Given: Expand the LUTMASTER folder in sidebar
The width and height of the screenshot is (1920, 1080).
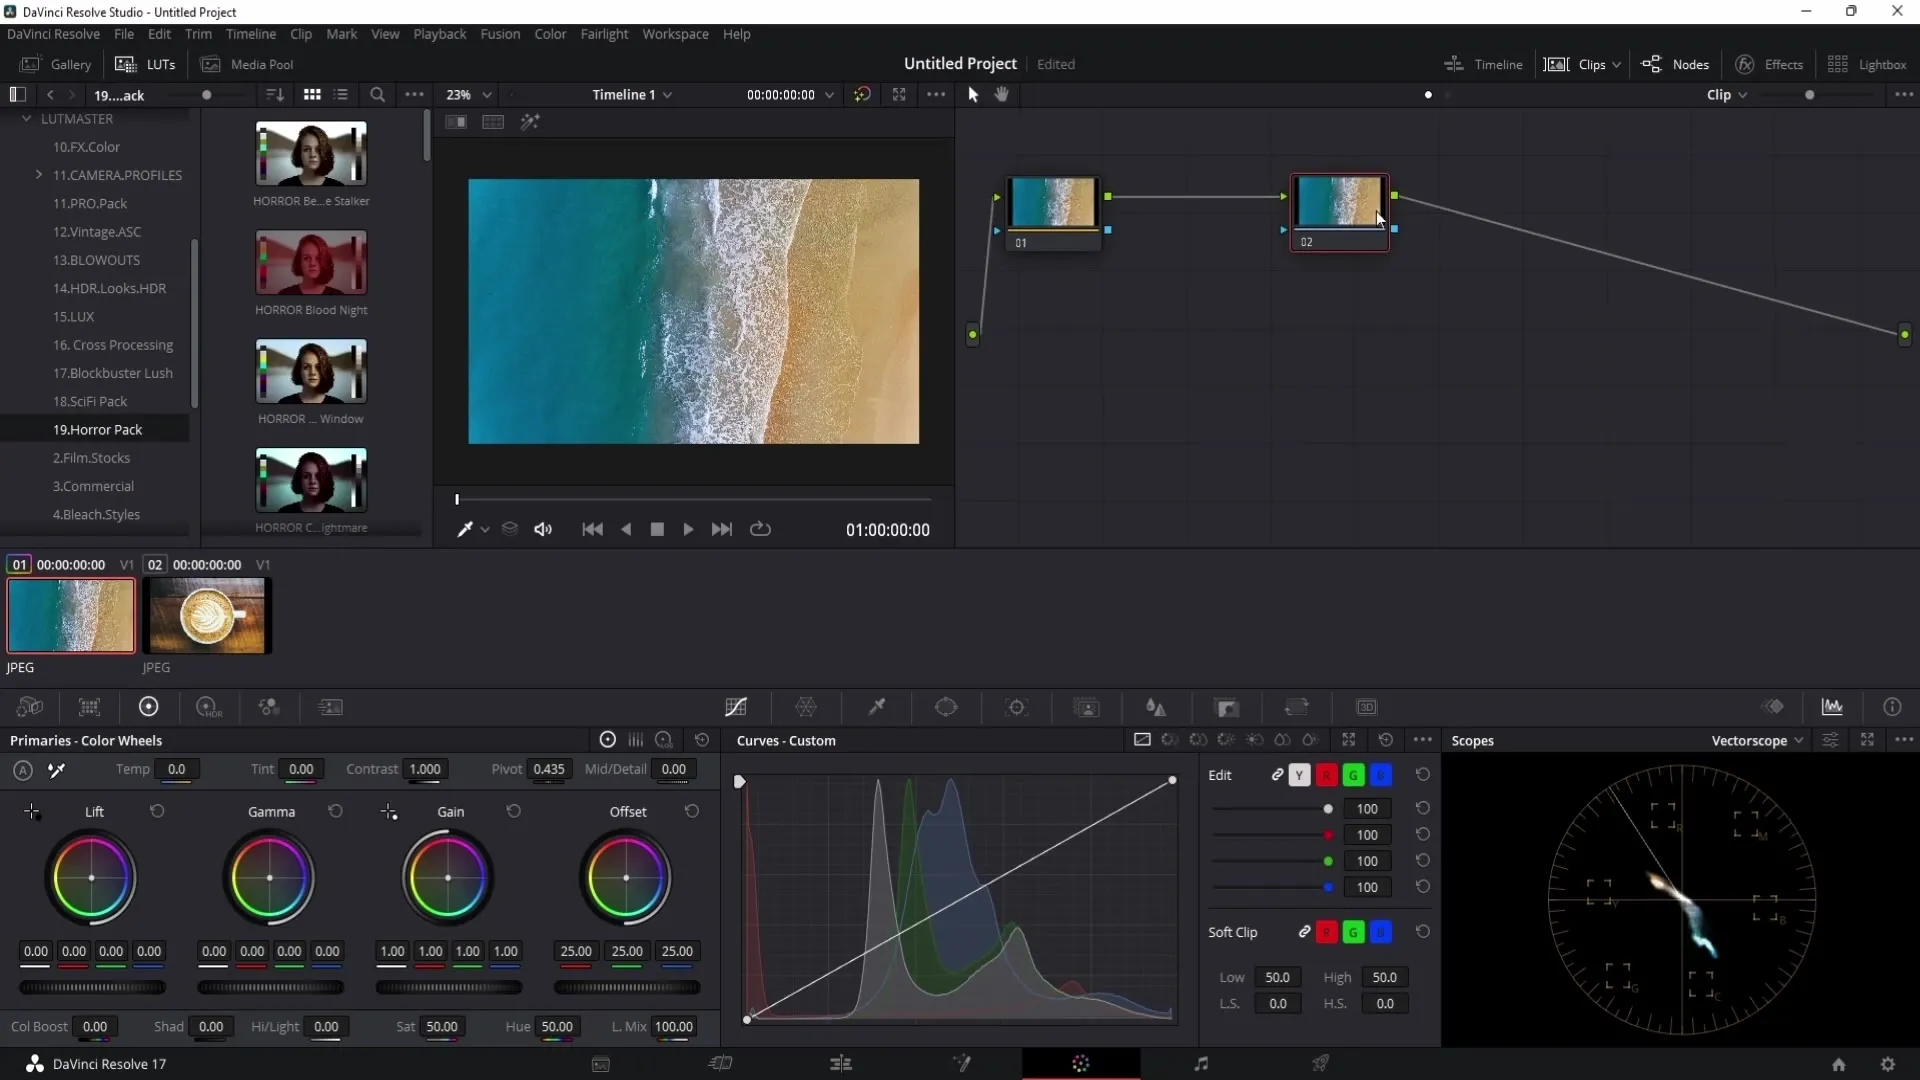Looking at the screenshot, I should point(24,117).
